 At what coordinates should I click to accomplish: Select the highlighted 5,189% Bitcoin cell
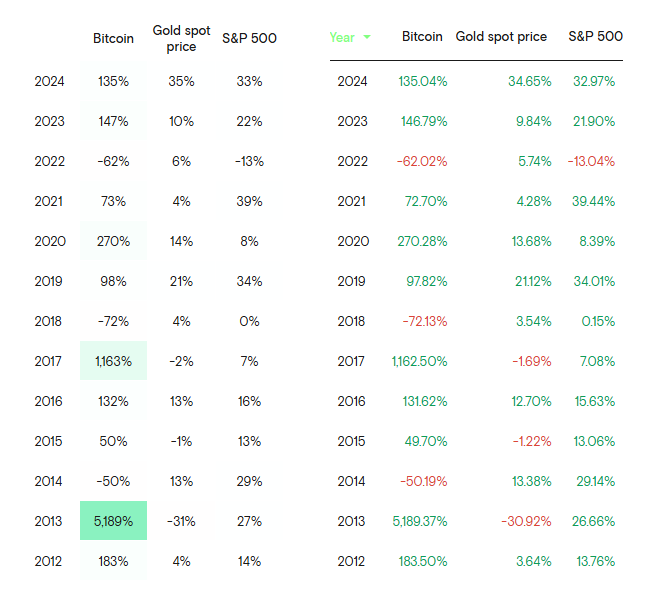[113, 521]
